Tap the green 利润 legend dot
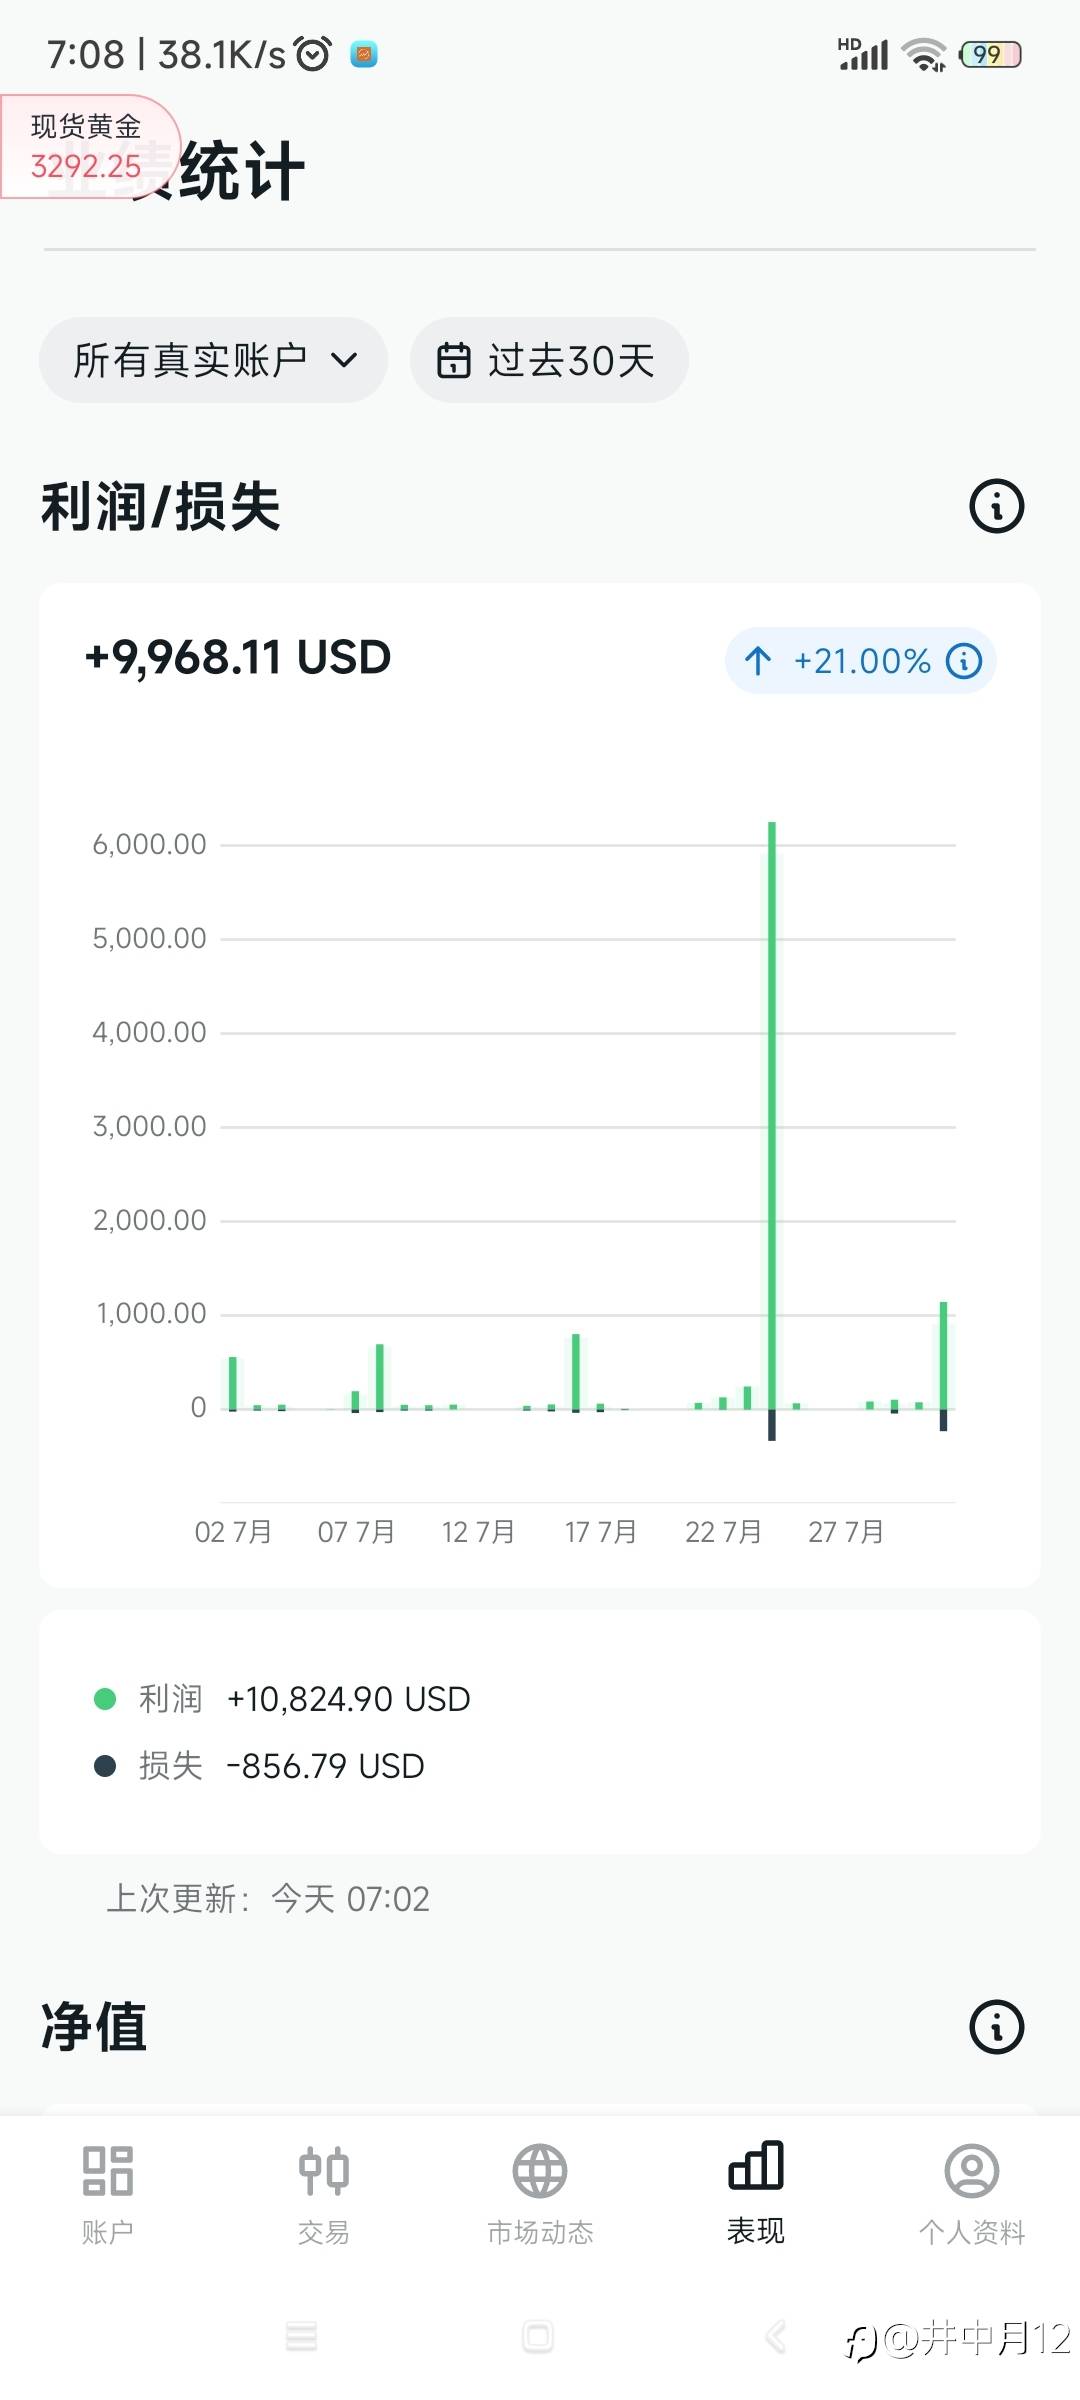This screenshot has width=1080, height=2400. [x=105, y=1699]
